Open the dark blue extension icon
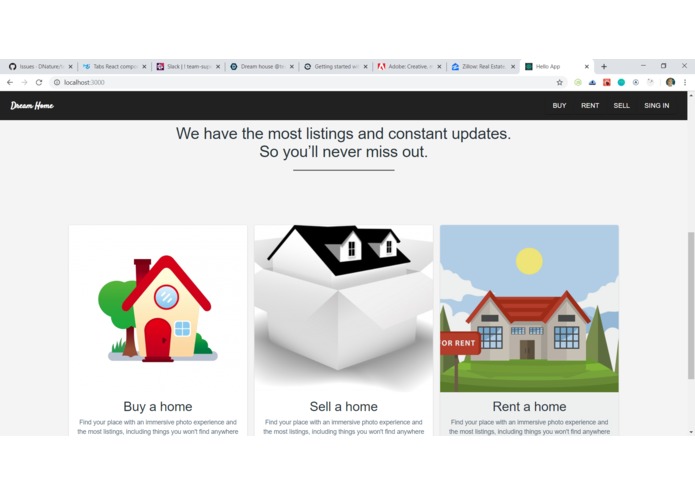695x494 pixels. (592, 82)
